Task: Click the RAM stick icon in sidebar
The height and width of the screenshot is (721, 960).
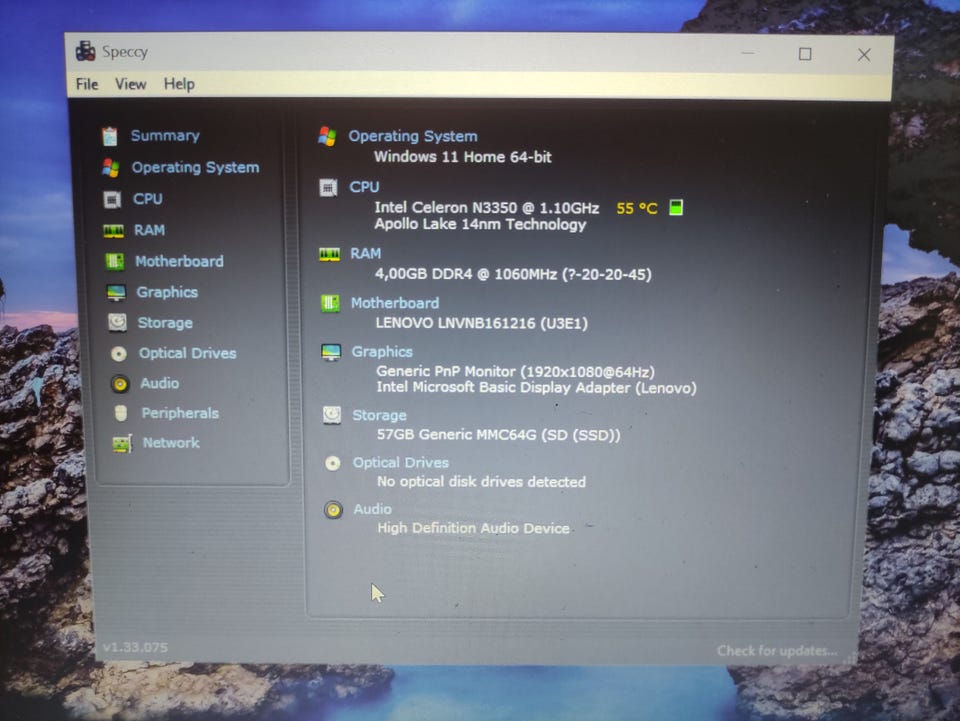Action: click(x=114, y=231)
